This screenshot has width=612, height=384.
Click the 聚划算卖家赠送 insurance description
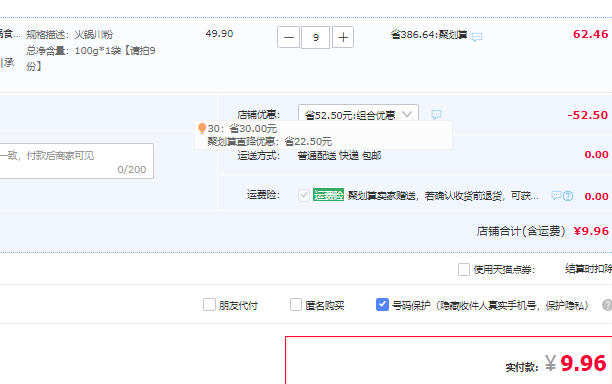(443, 196)
